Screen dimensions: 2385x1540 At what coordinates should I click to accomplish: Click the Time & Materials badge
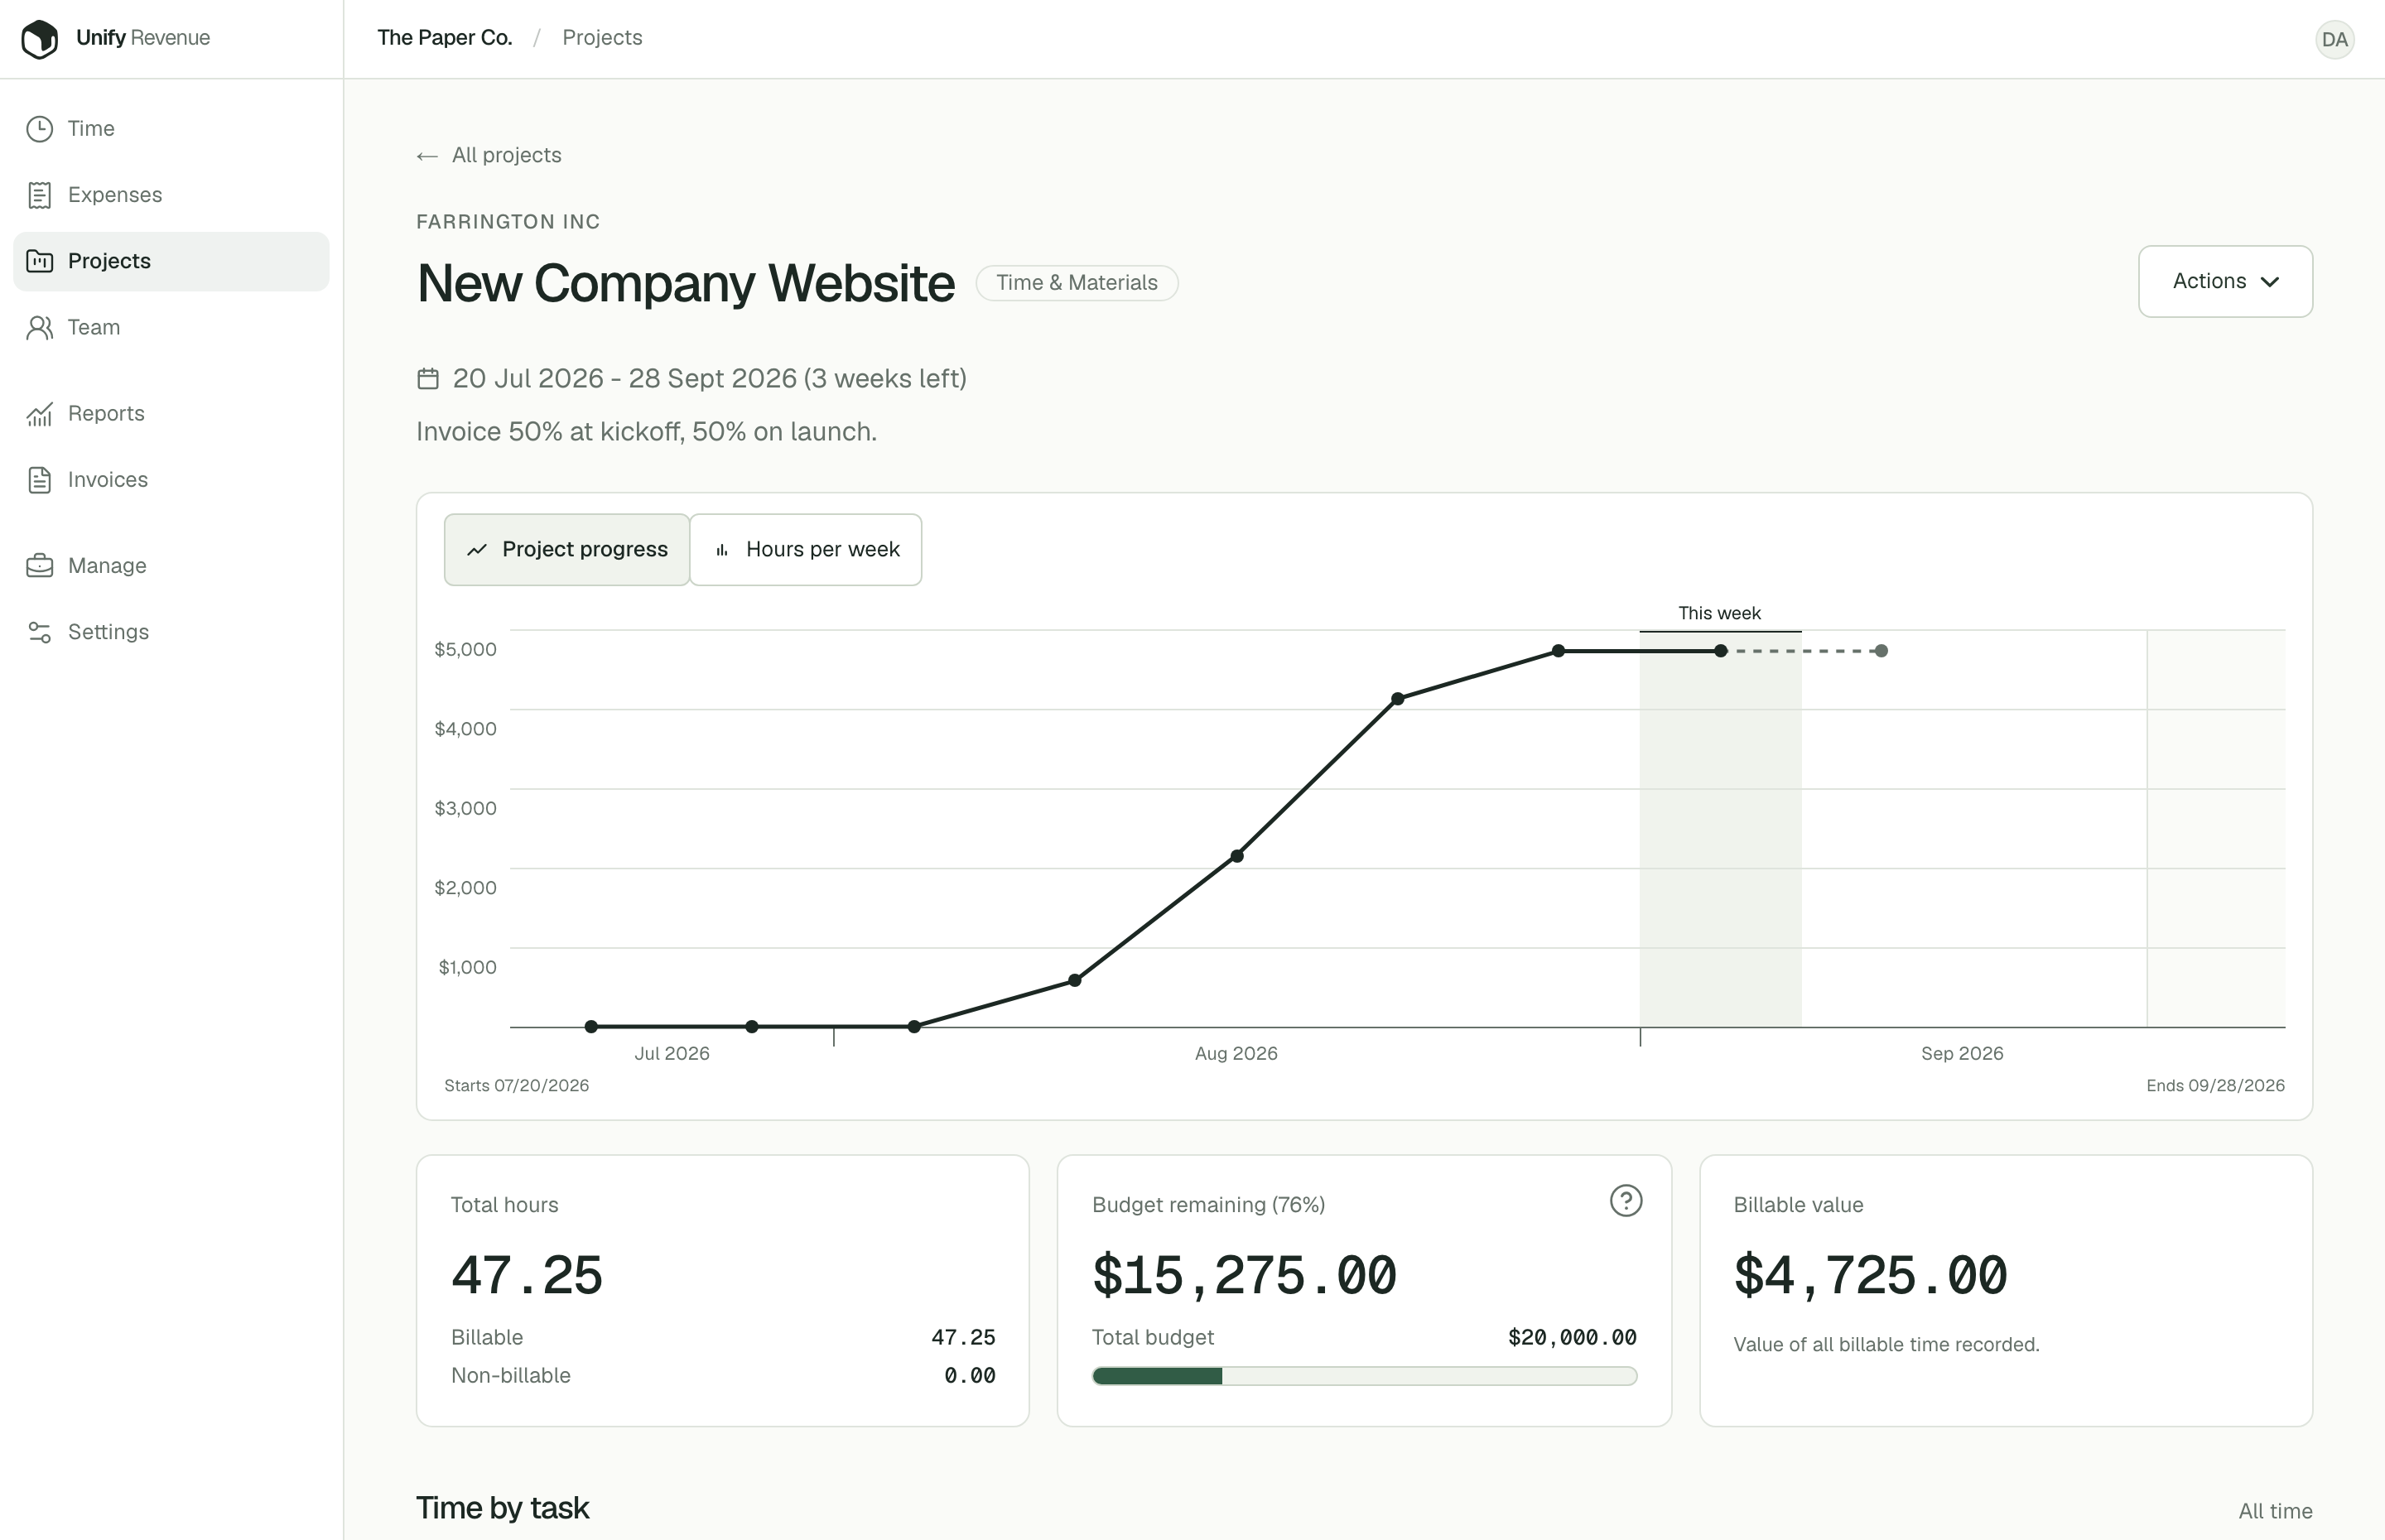[1077, 283]
